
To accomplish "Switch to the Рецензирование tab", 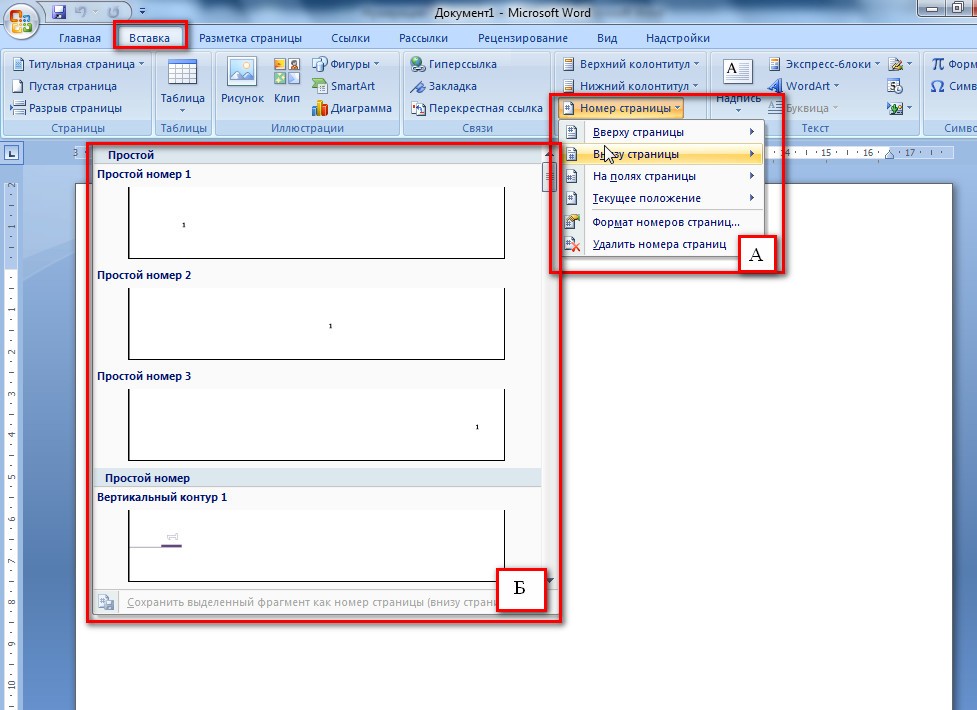I will tap(523, 38).
